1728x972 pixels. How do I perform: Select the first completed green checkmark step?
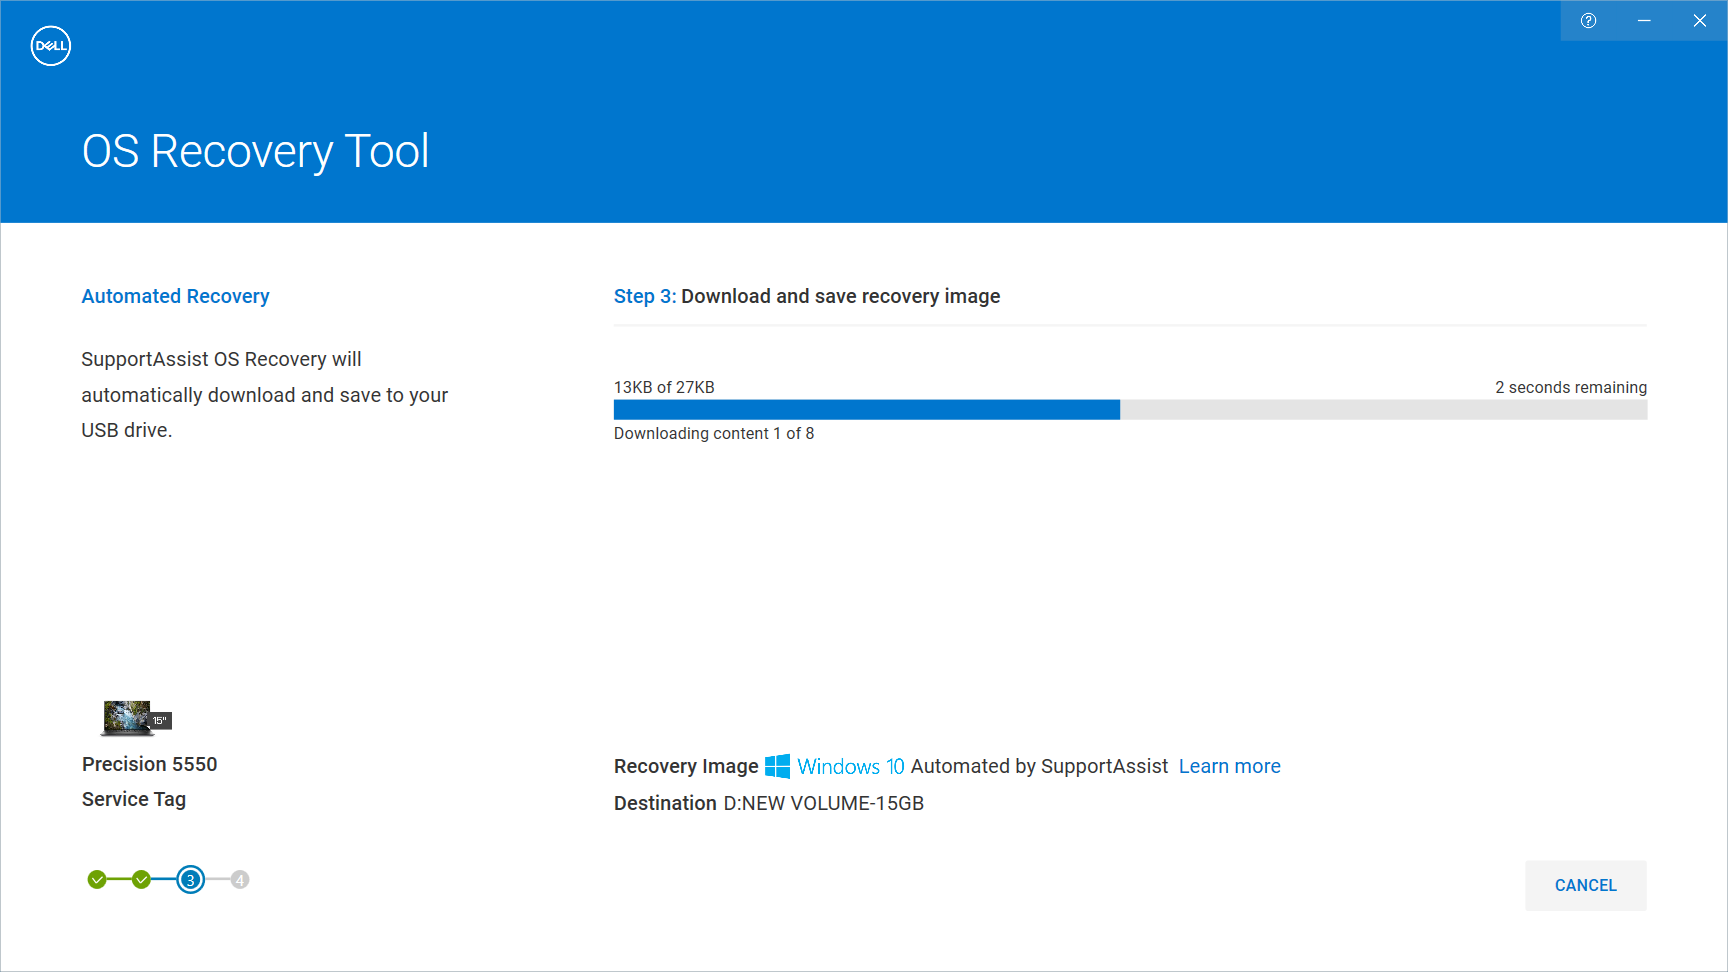click(x=96, y=879)
